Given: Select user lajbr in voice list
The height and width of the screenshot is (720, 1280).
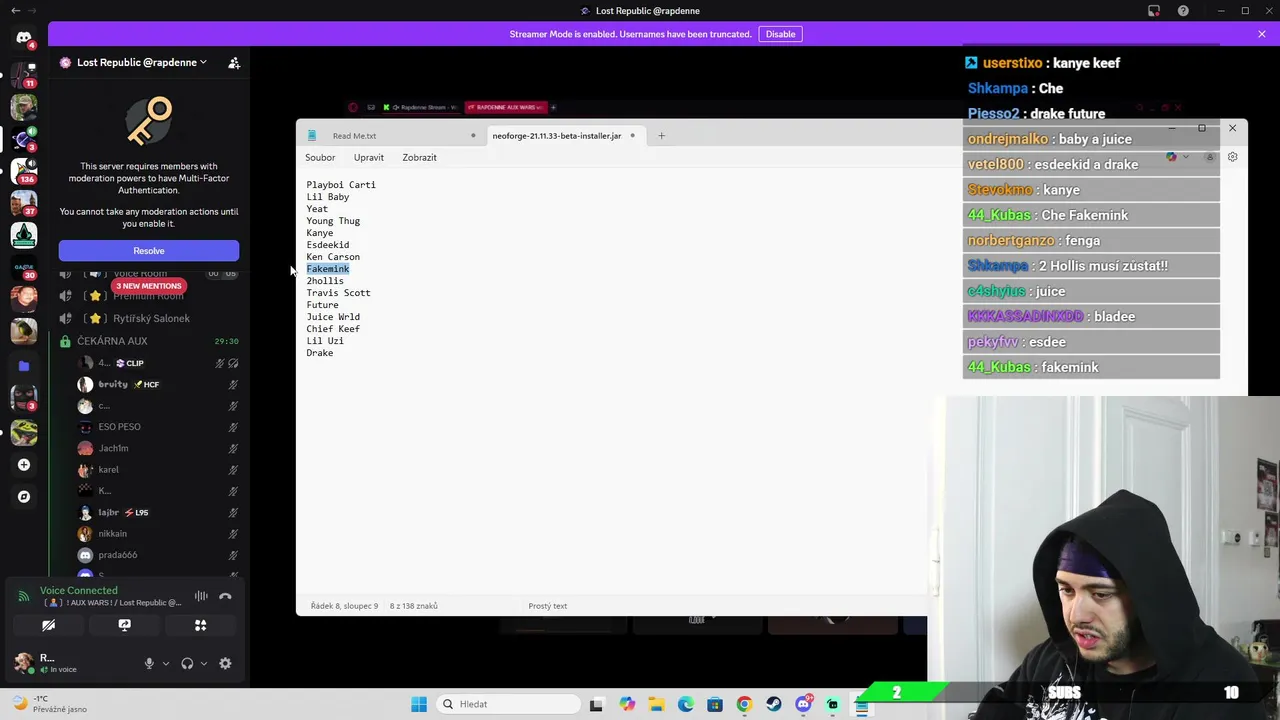Looking at the screenshot, I should click(108, 512).
